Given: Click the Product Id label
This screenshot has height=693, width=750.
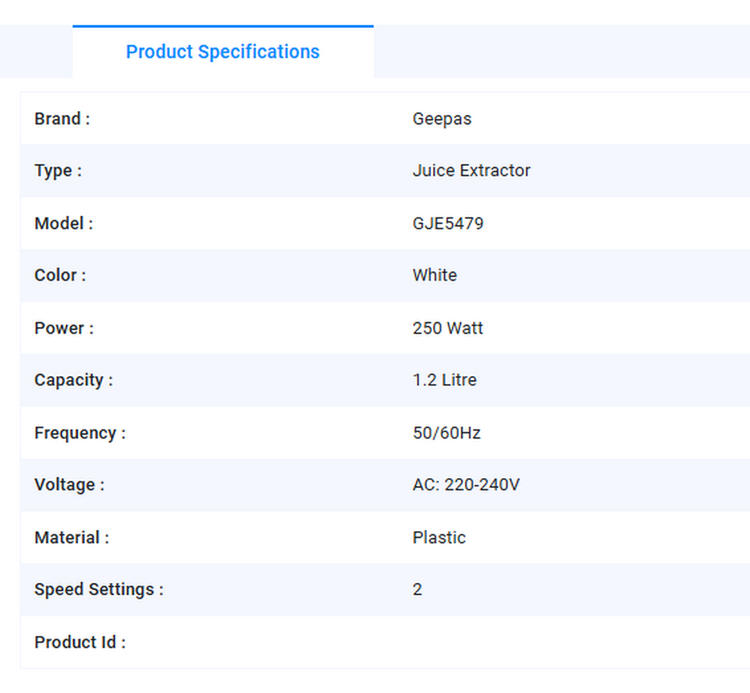Looking at the screenshot, I should [x=80, y=643].
